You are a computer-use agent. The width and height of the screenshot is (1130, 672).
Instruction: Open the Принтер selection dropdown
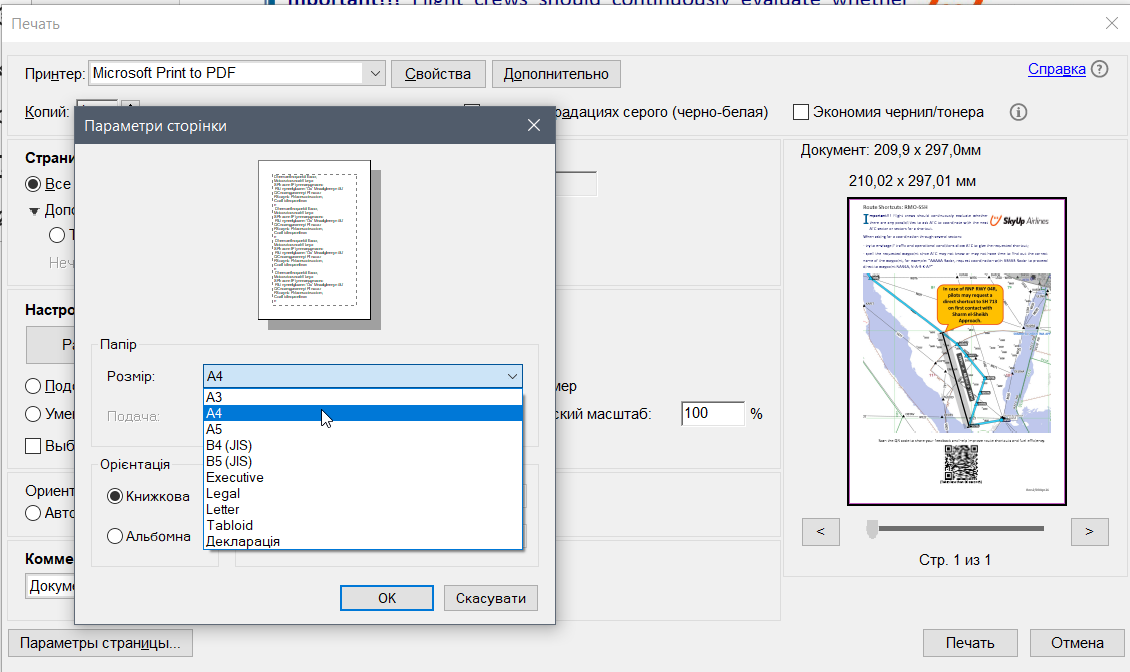(x=375, y=74)
